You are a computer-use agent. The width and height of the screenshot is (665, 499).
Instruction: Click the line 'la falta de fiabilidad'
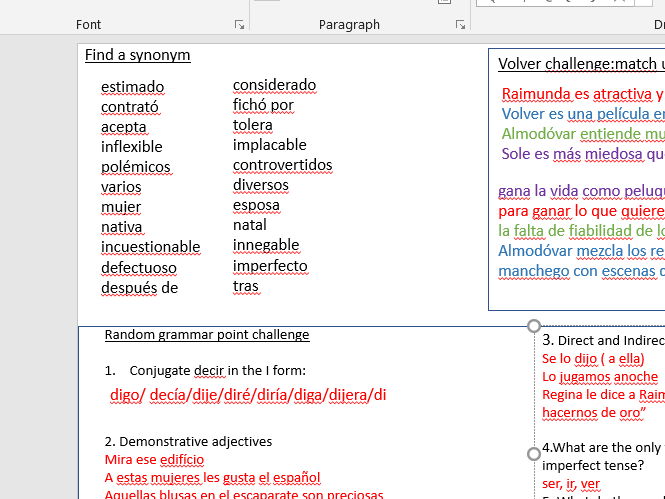click(581, 231)
